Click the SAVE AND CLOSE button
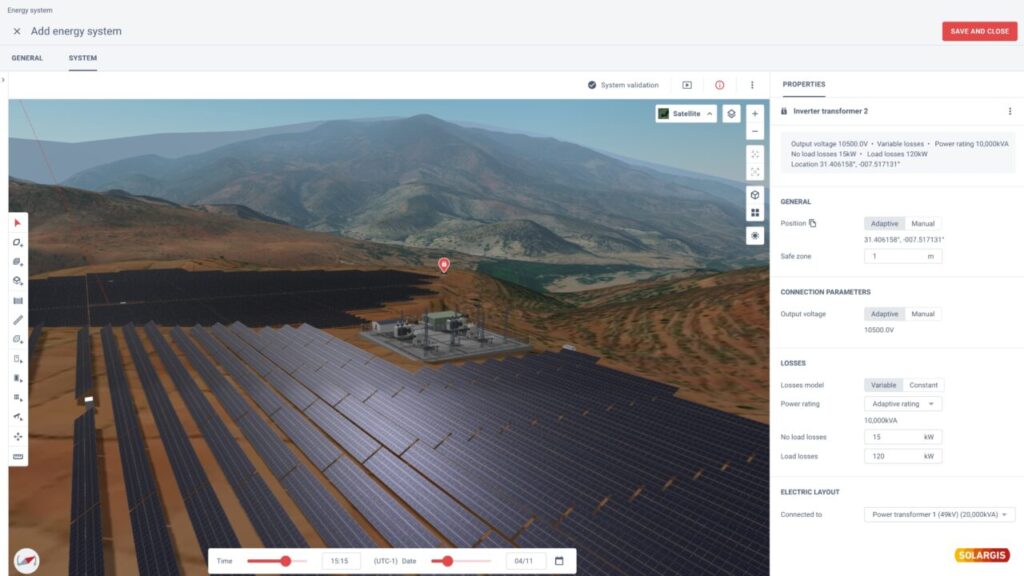Screen dimensions: 1024x576 tap(979, 31)
